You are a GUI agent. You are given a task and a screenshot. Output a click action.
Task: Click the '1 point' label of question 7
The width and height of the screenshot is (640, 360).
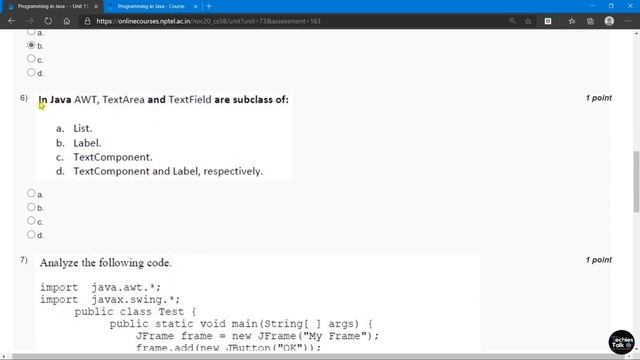pos(598,260)
